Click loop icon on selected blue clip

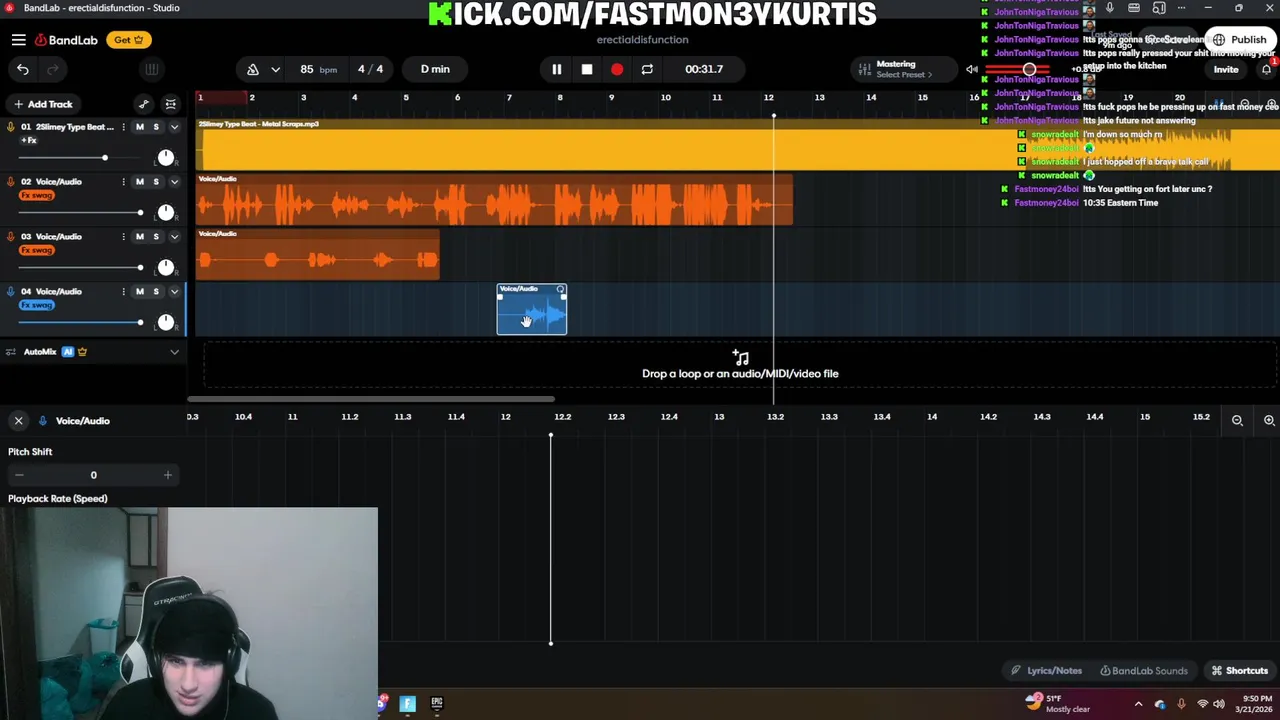click(x=560, y=289)
